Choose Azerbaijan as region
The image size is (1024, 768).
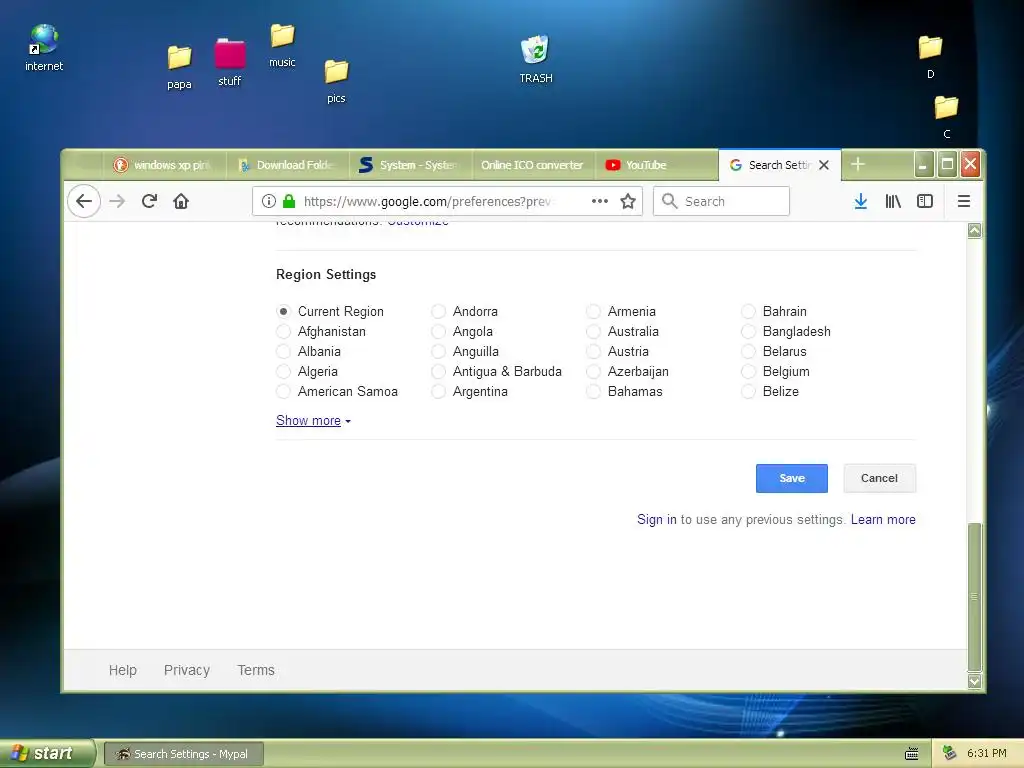(593, 372)
